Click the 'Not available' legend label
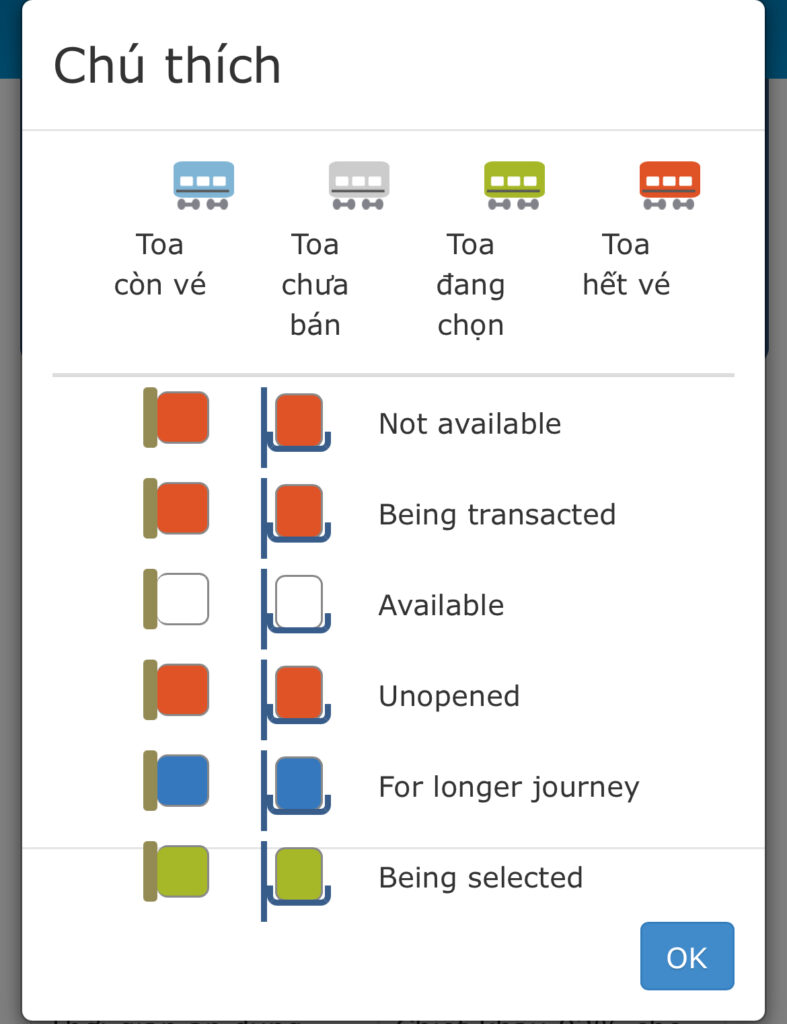This screenshot has height=1024, width=787. pyautogui.click(x=470, y=424)
